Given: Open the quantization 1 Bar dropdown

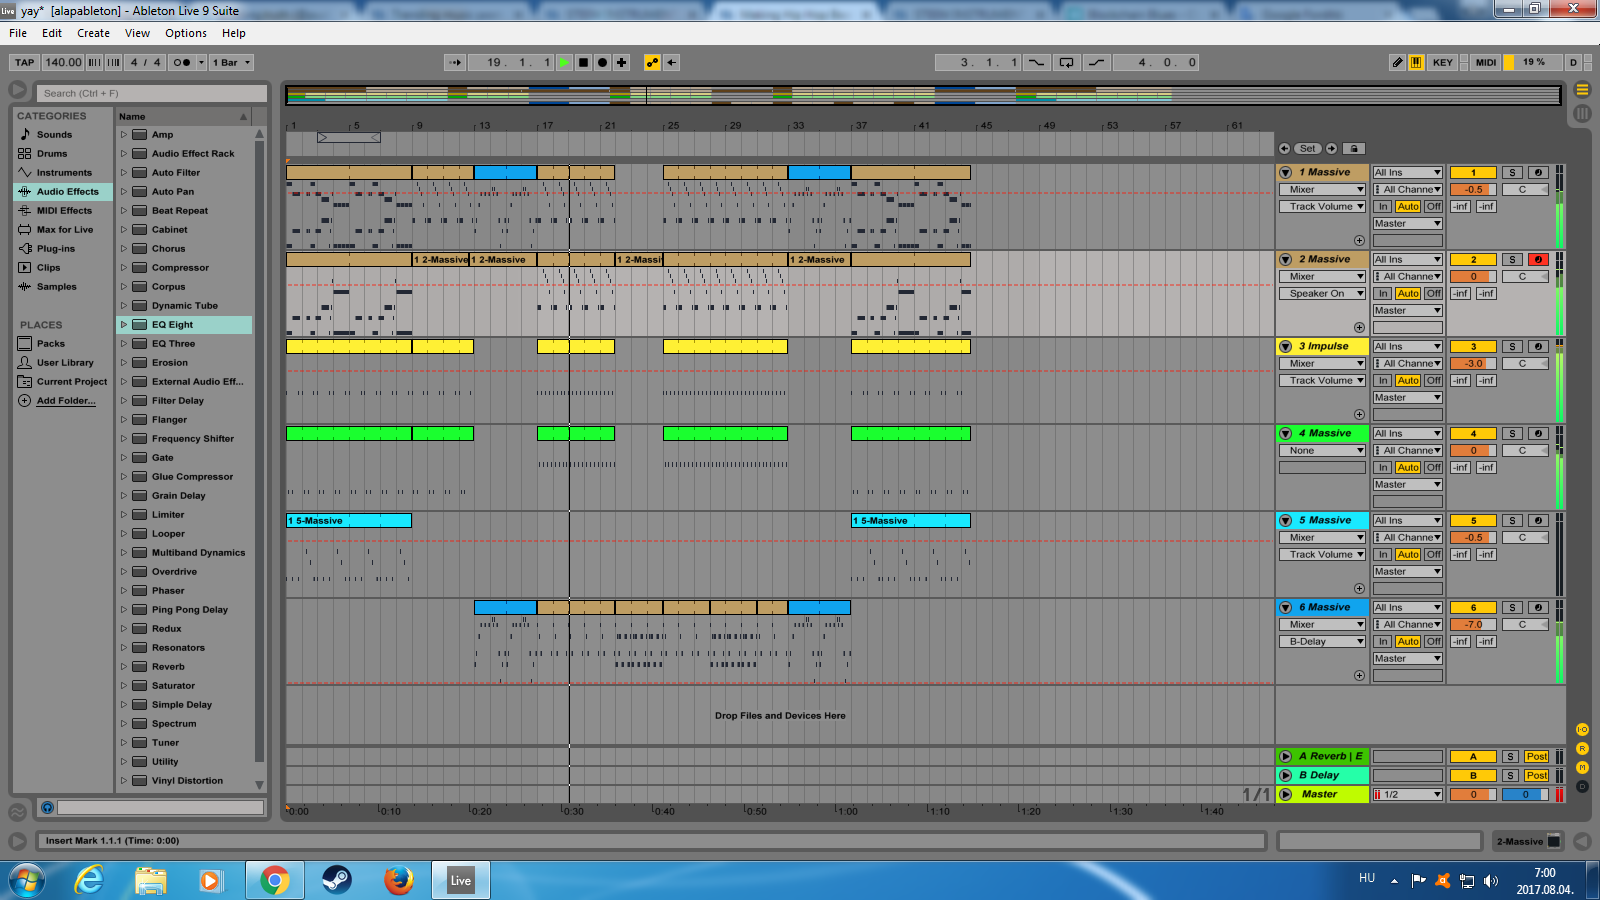Looking at the screenshot, I should (231, 62).
